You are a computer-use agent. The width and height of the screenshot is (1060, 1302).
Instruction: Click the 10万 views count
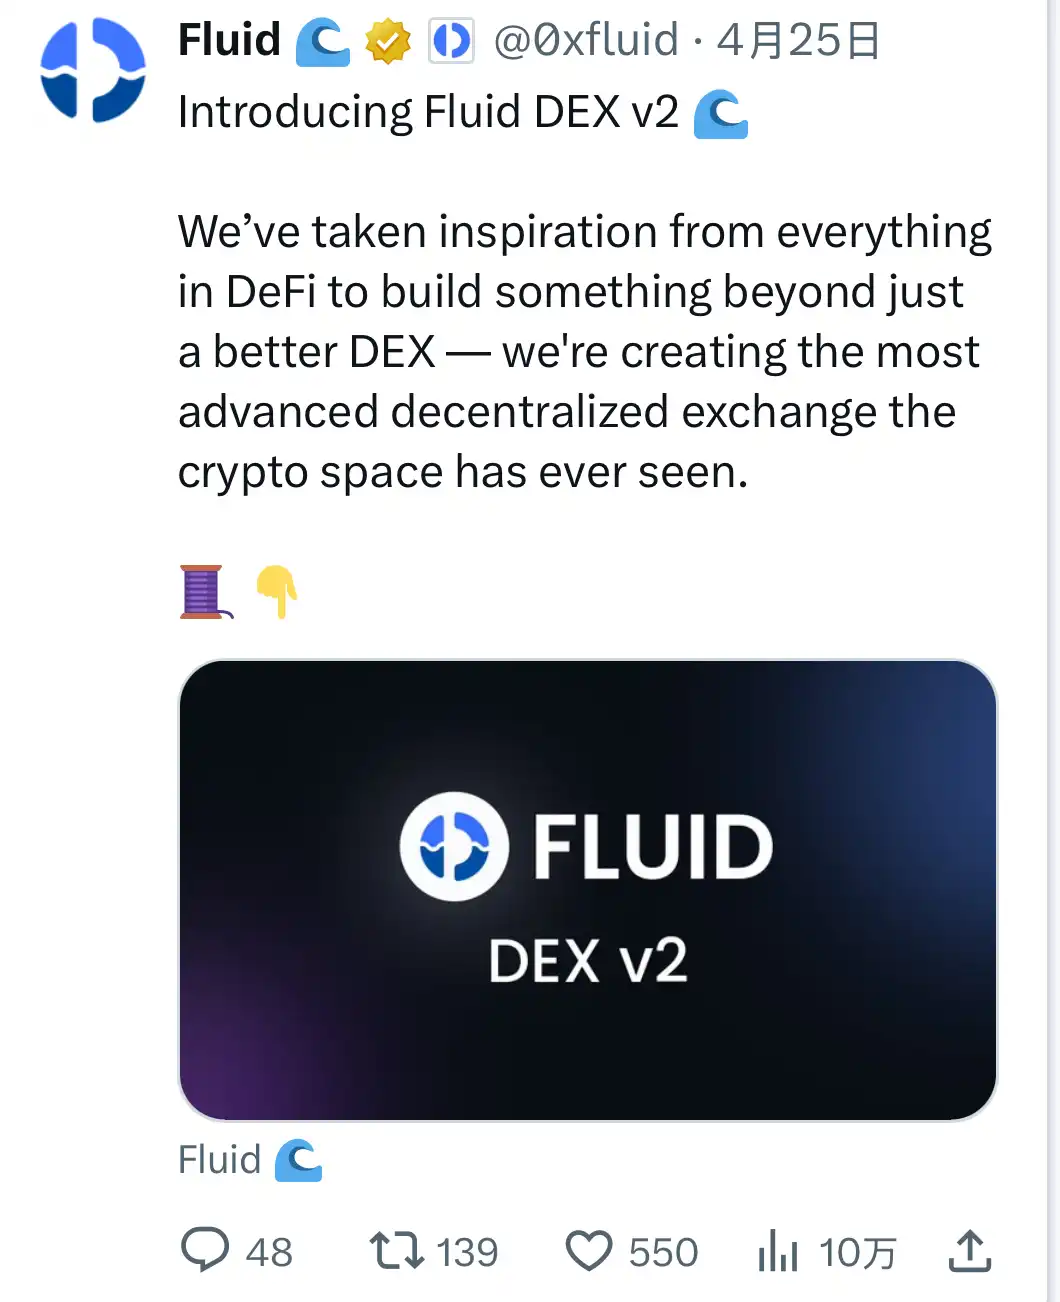click(857, 1252)
